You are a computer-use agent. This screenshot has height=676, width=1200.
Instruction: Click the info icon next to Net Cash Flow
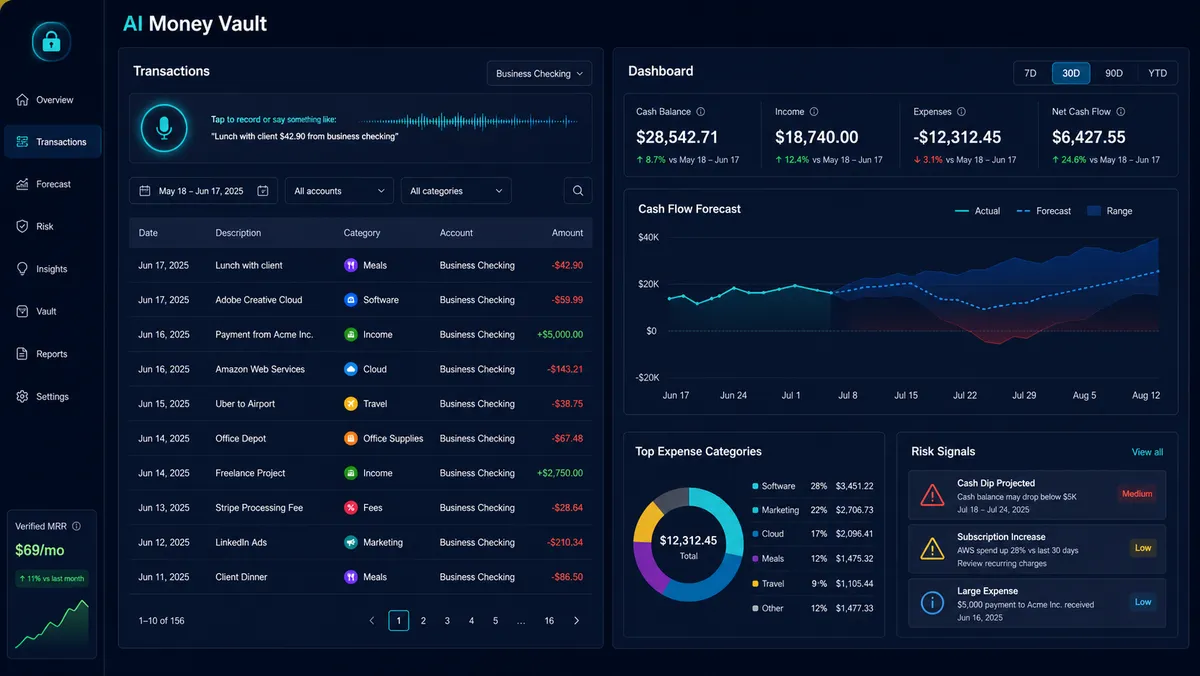click(1120, 112)
